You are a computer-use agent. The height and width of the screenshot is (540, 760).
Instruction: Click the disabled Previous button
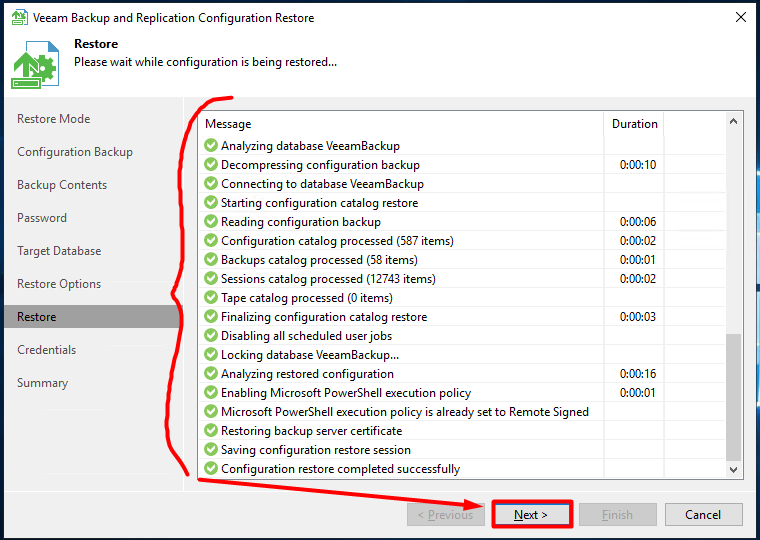click(x=445, y=514)
